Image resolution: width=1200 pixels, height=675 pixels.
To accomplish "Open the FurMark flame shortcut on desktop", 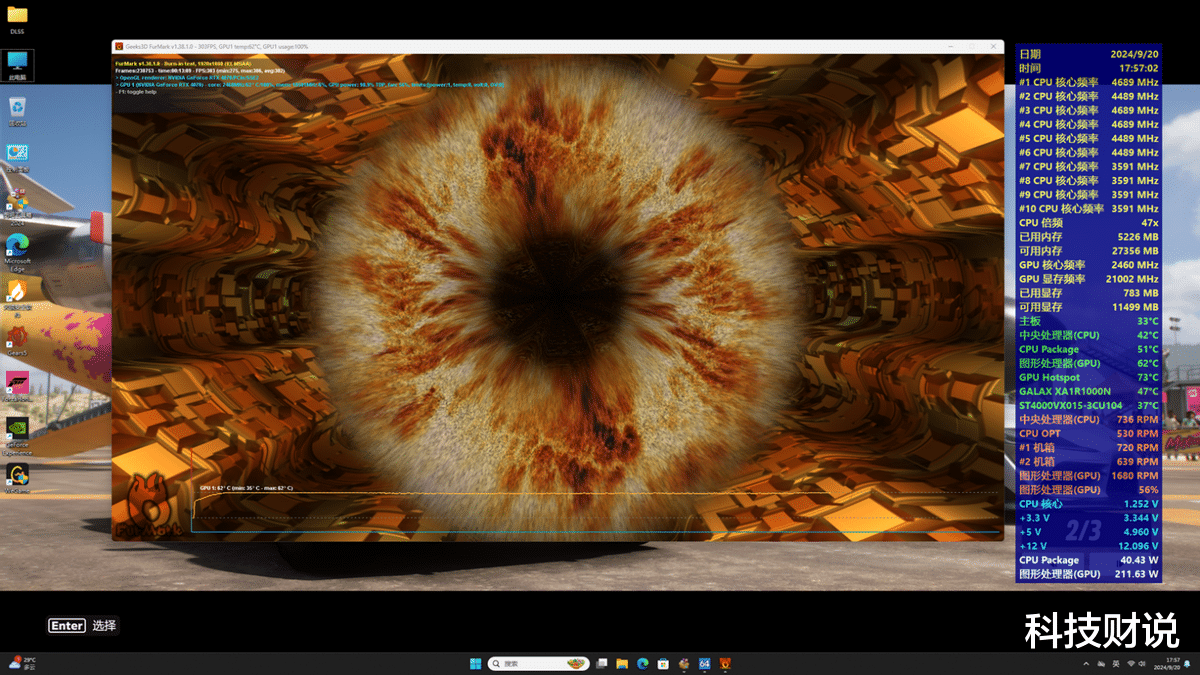I will (17, 296).
